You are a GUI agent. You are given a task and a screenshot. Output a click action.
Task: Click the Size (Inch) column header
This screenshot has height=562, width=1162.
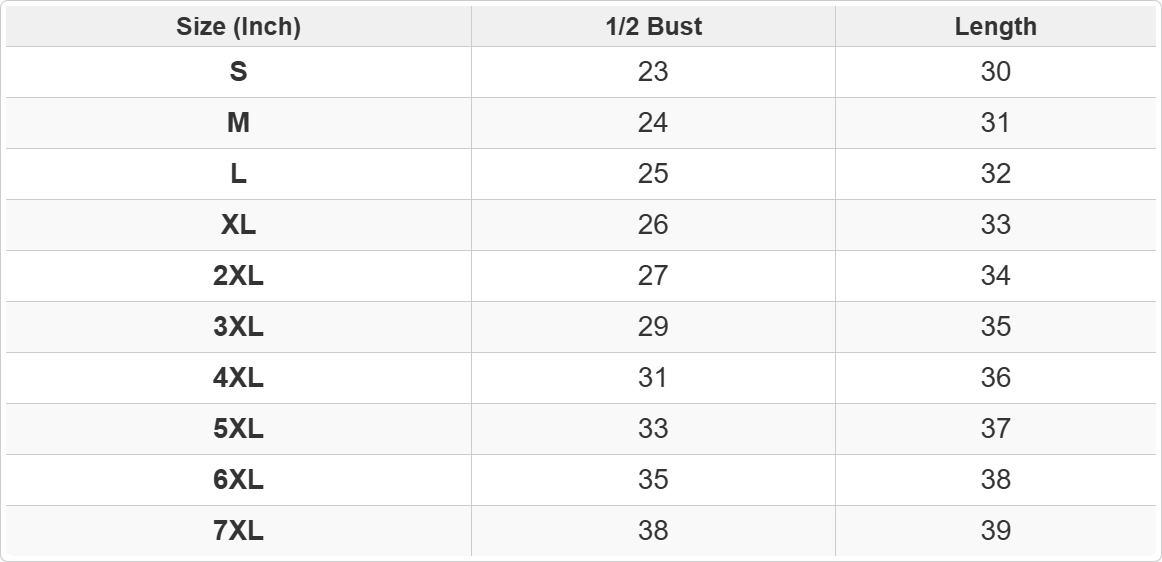click(239, 27)
